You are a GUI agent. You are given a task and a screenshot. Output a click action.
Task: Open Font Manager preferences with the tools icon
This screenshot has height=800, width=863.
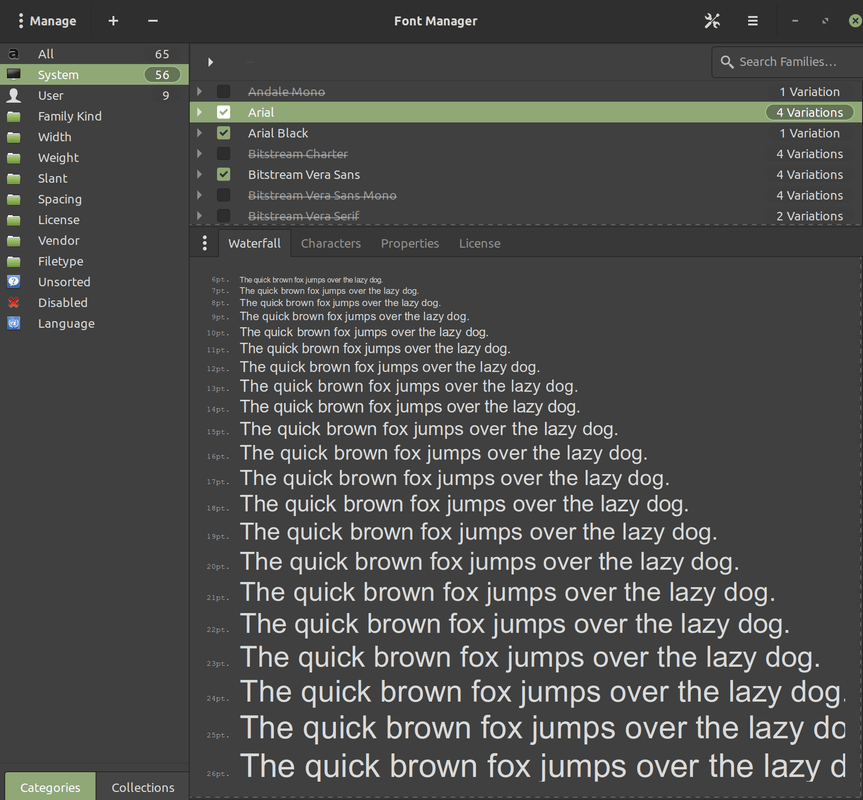click(x=712, y=21)
